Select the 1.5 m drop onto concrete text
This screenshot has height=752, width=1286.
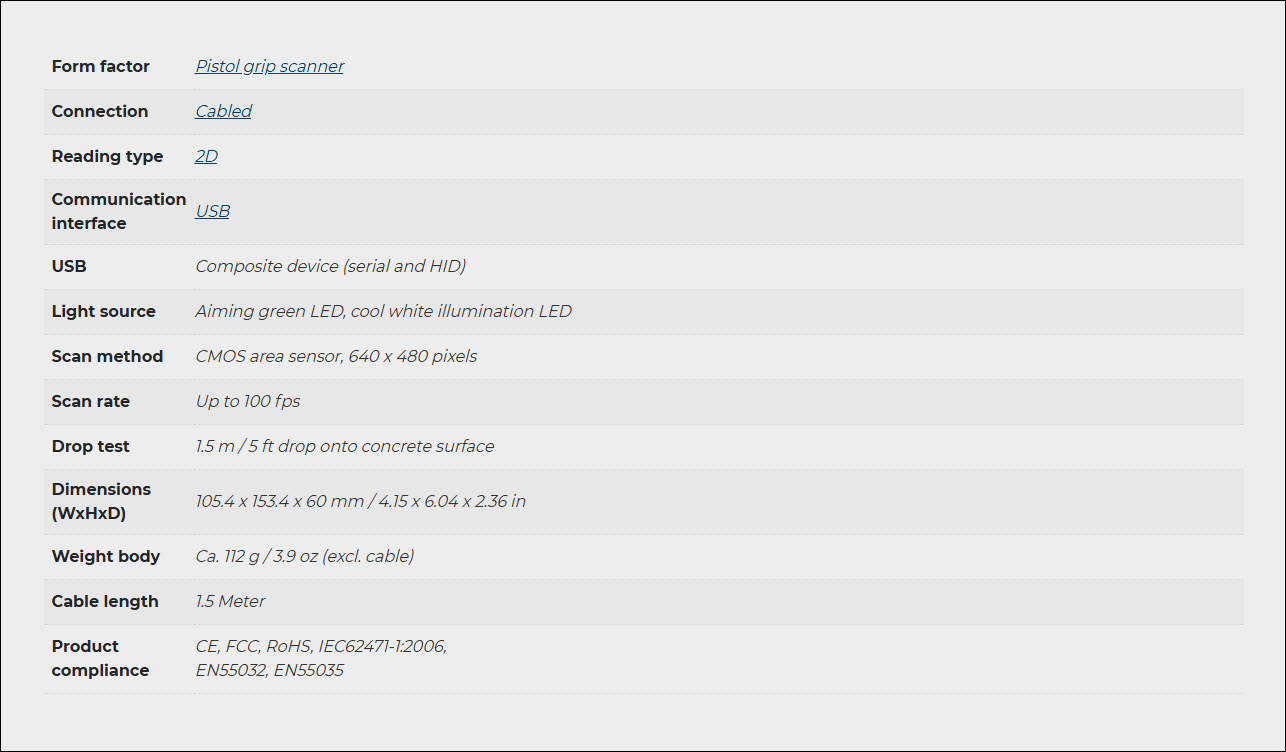click(x=344, y=446)
